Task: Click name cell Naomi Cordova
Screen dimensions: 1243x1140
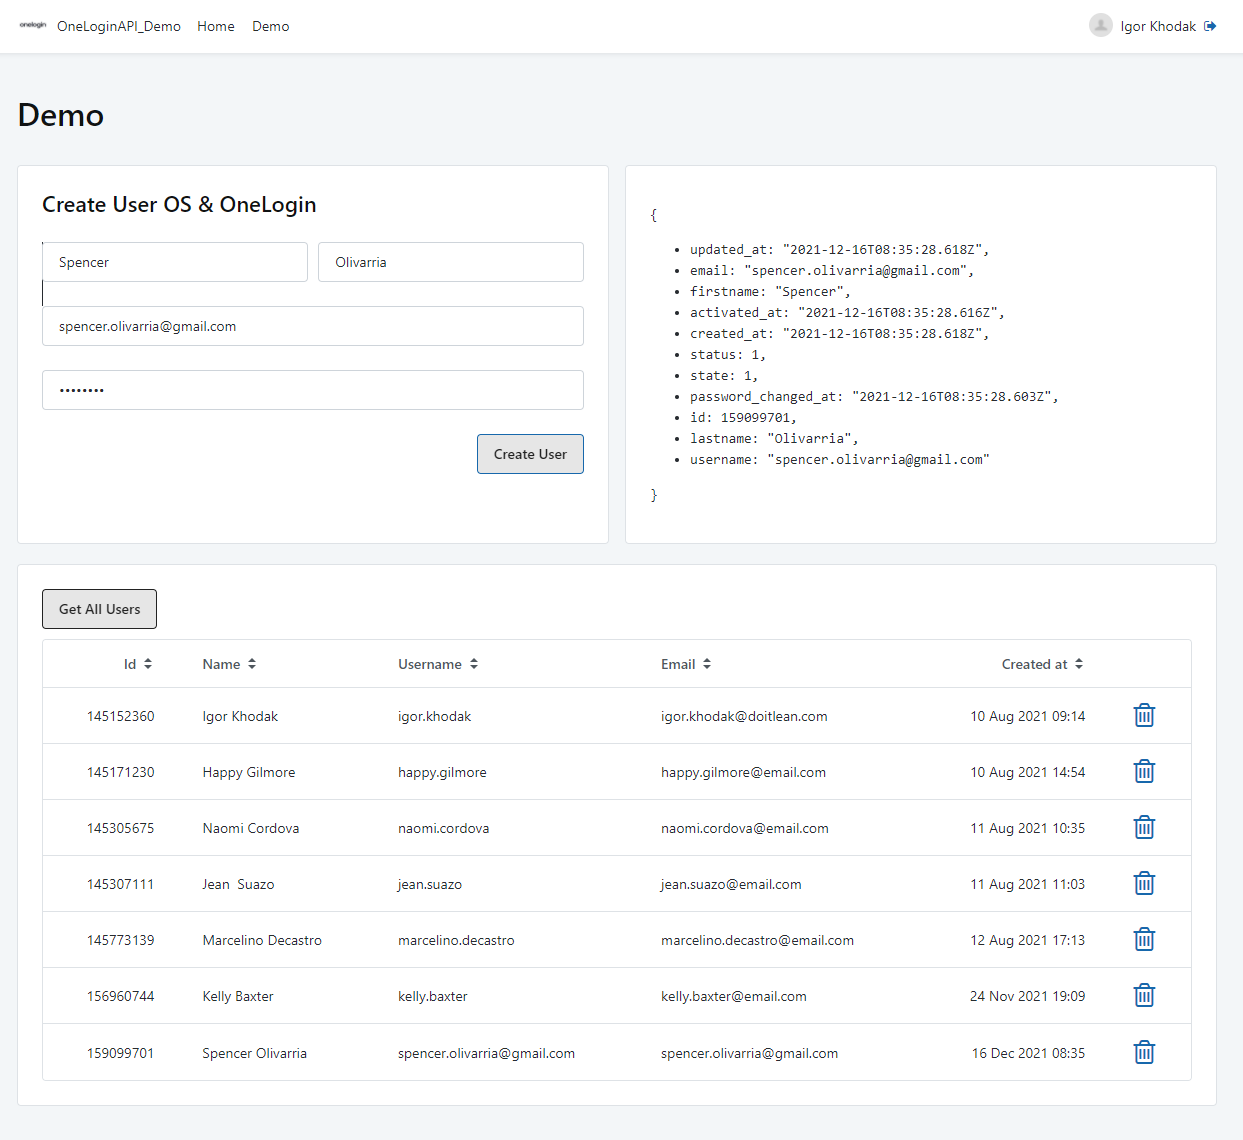Action: click(251, 828)
